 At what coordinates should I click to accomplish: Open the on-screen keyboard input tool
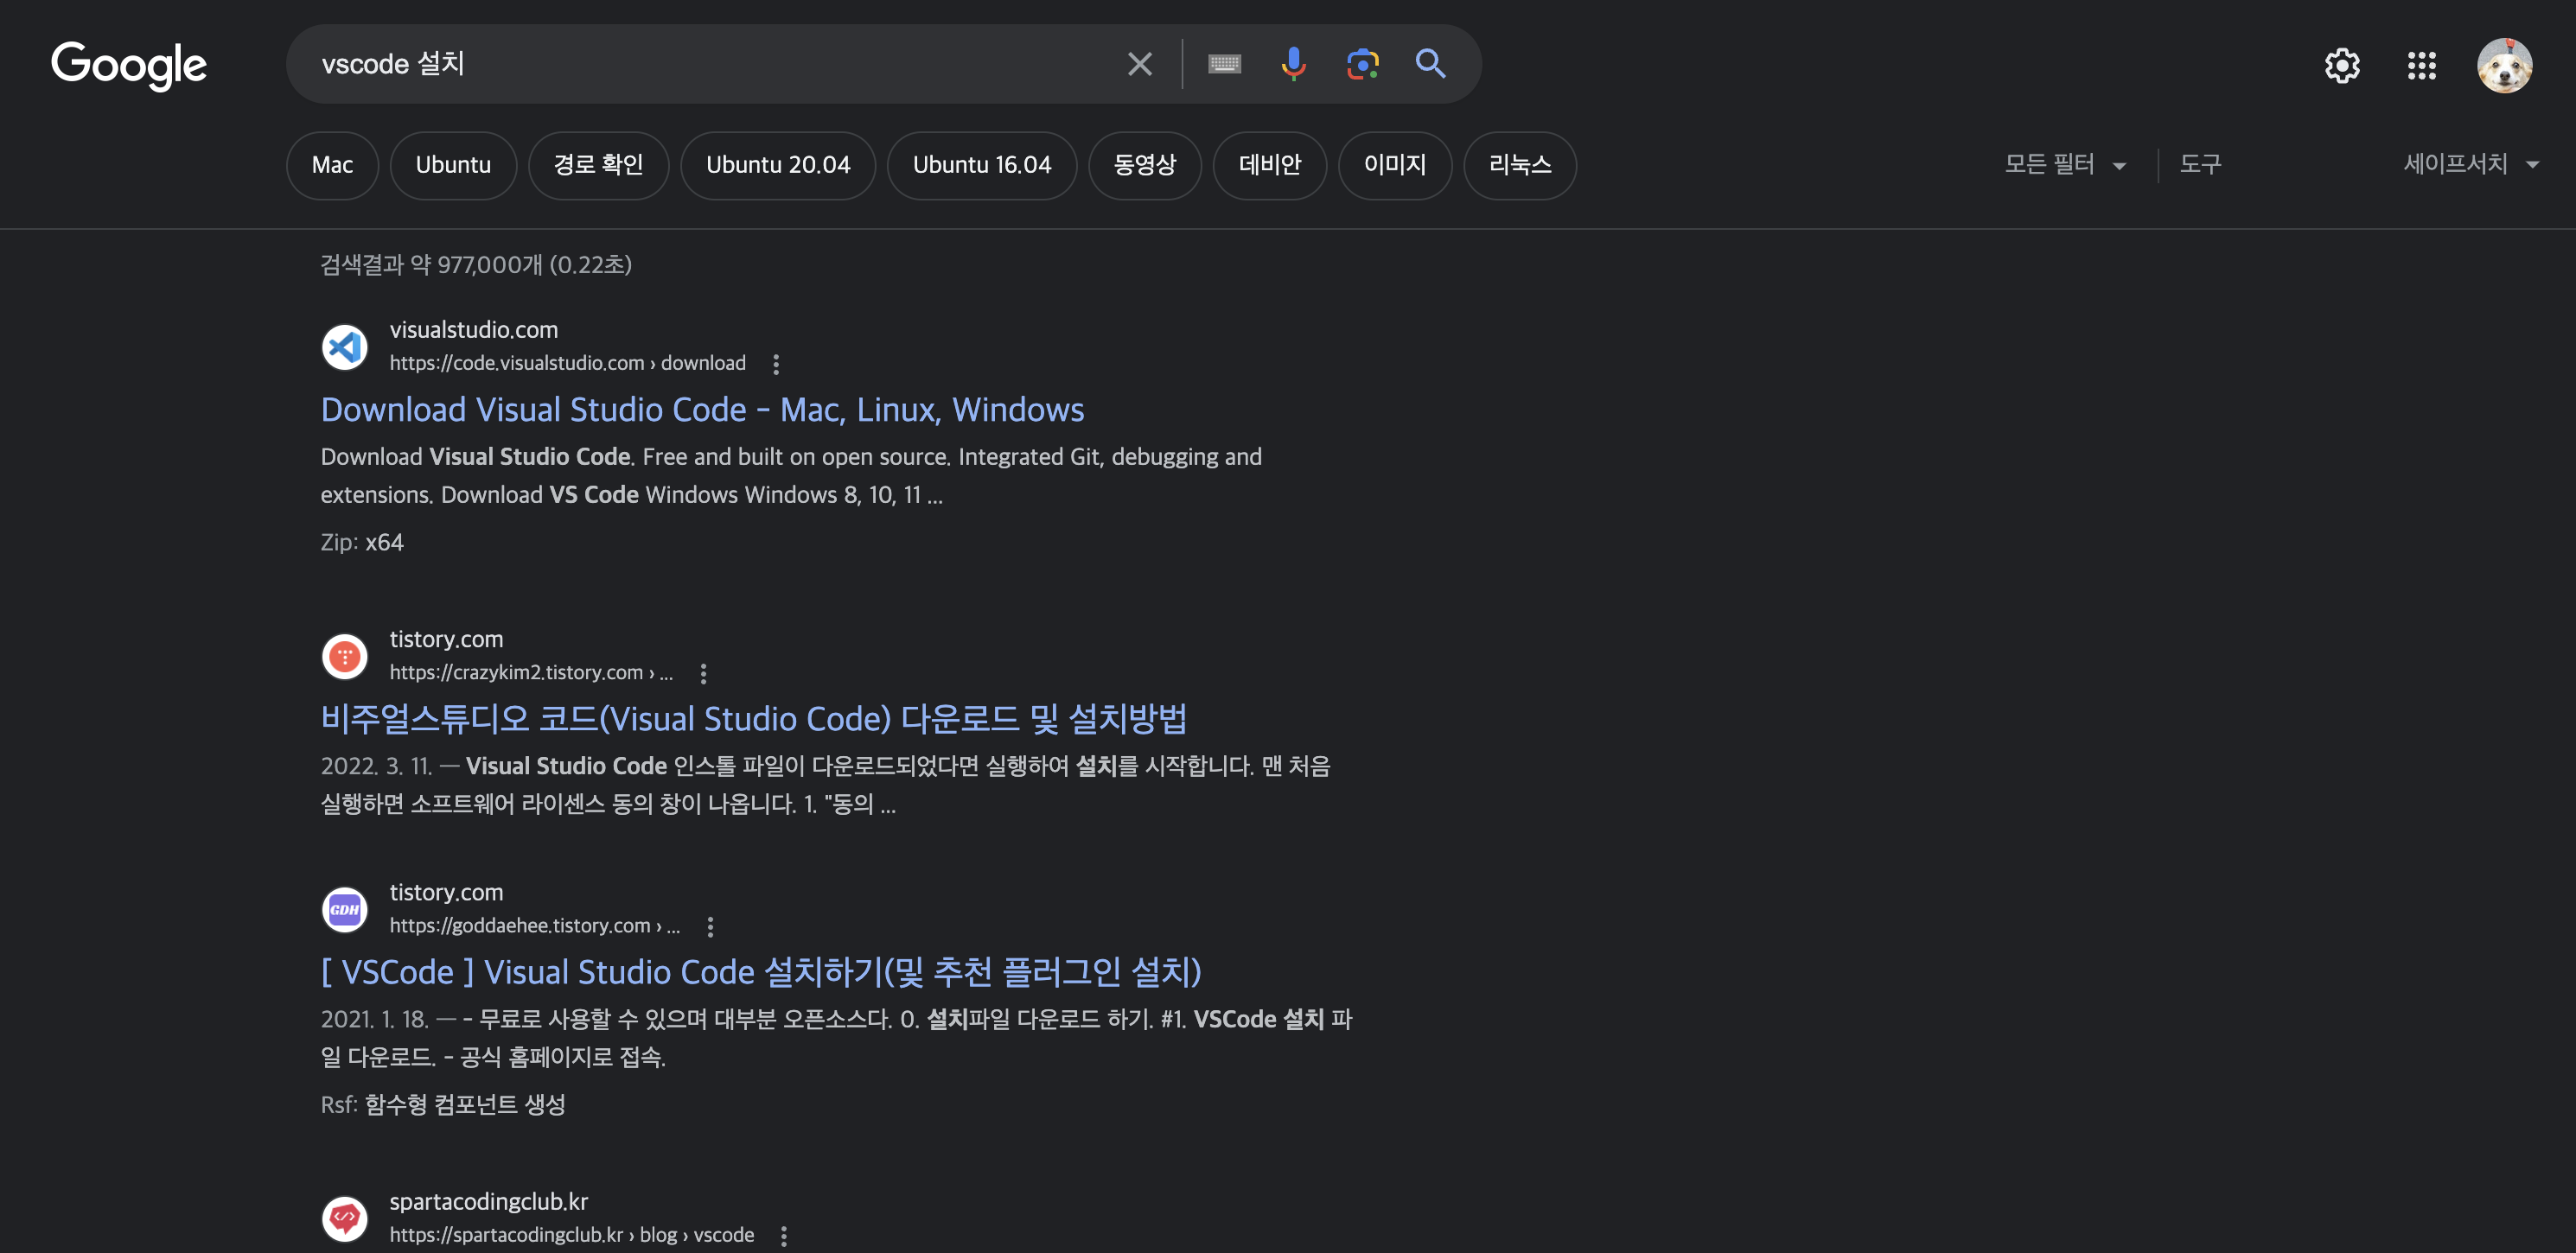1224,64
